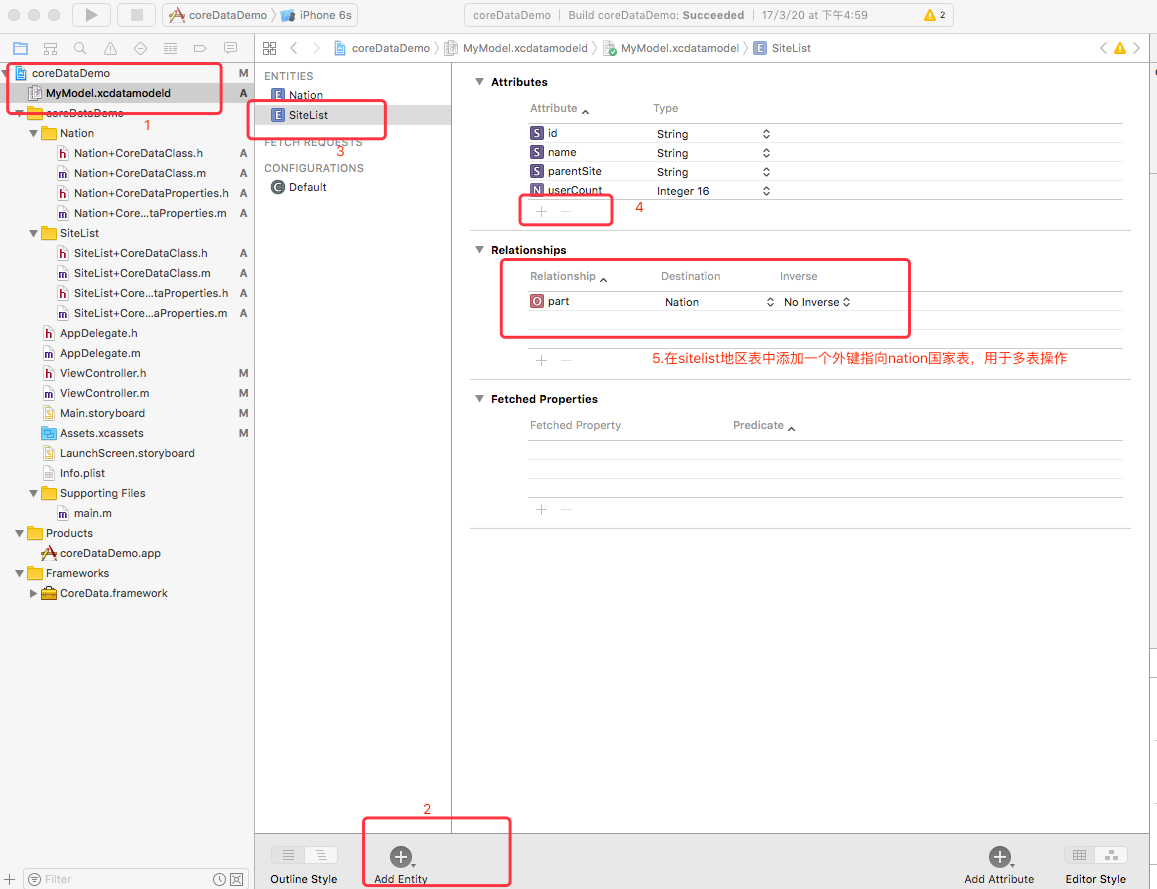Switch Outline Style to hierarchical view
The width and height of the screenshot is (1157, 889).
(x=321, y=855)
